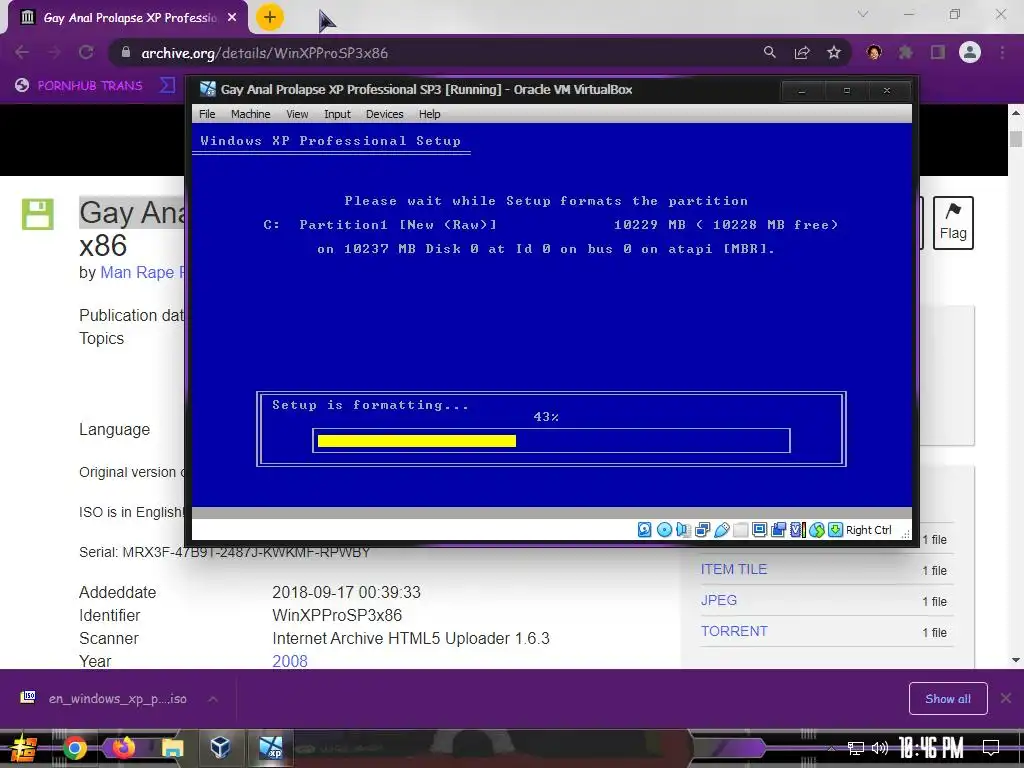Click the display monitor icon in VirtualBox status bar
This screenshot has width=1024, height=768.
coord(760,530)
